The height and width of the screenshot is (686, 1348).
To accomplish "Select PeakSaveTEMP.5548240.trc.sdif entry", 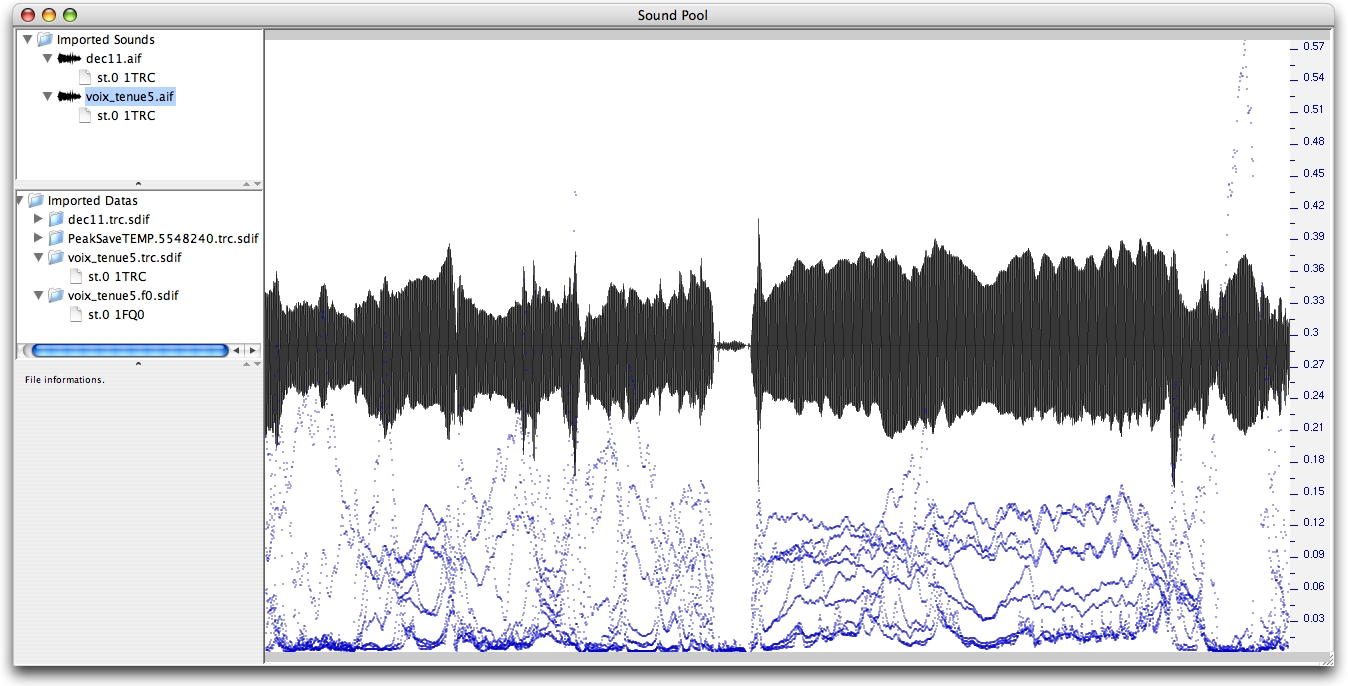I will coord(163,239).
